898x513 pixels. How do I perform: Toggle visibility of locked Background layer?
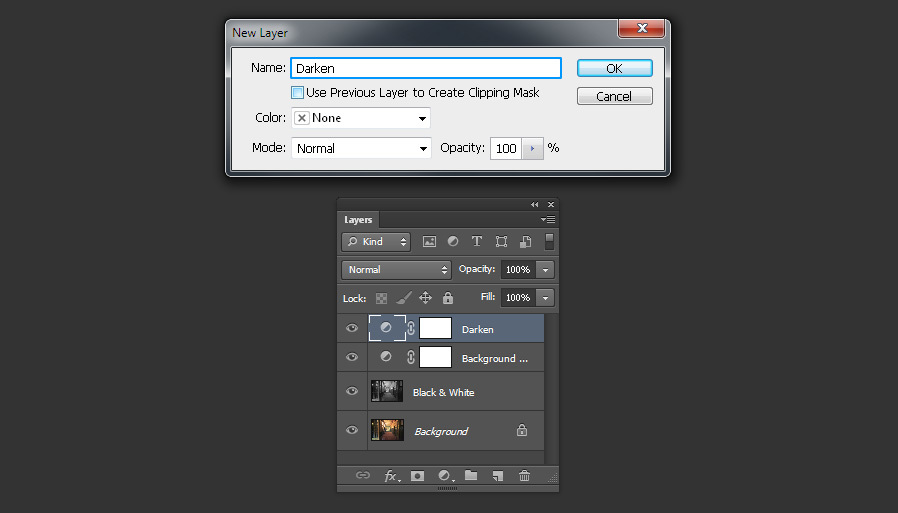pos(352,430)
